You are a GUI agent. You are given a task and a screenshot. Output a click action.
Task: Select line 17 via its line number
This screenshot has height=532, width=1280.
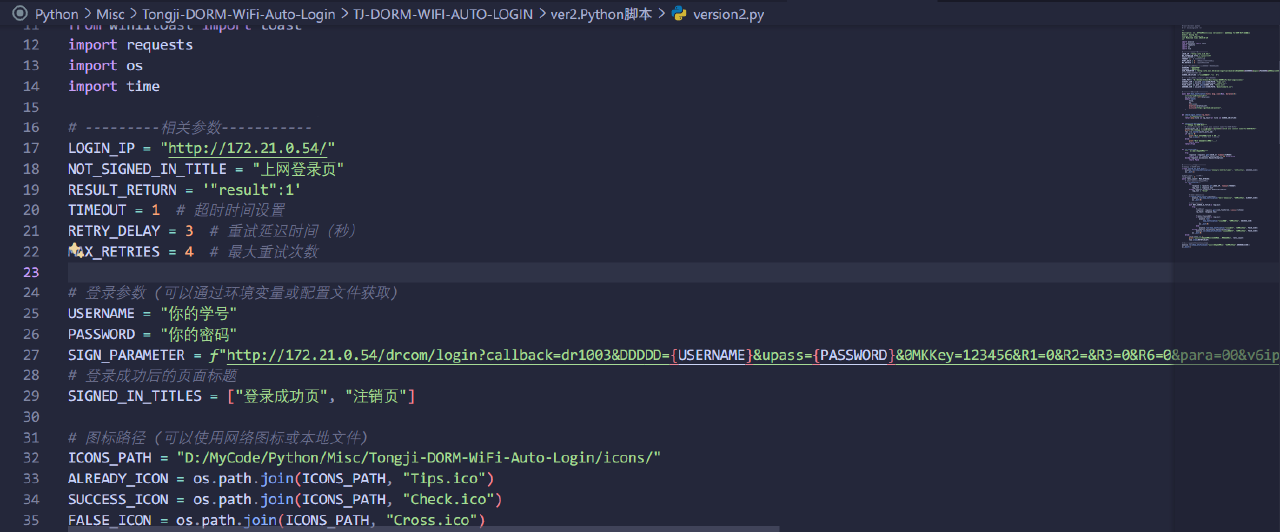pos(30,148)
